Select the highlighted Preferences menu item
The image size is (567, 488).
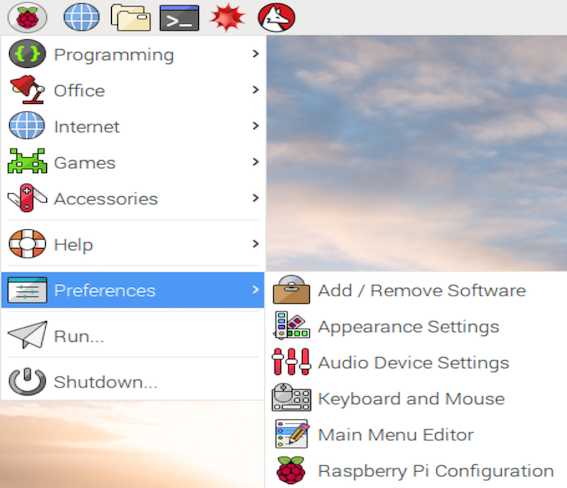pyautogui.click(x=133, y=290)
